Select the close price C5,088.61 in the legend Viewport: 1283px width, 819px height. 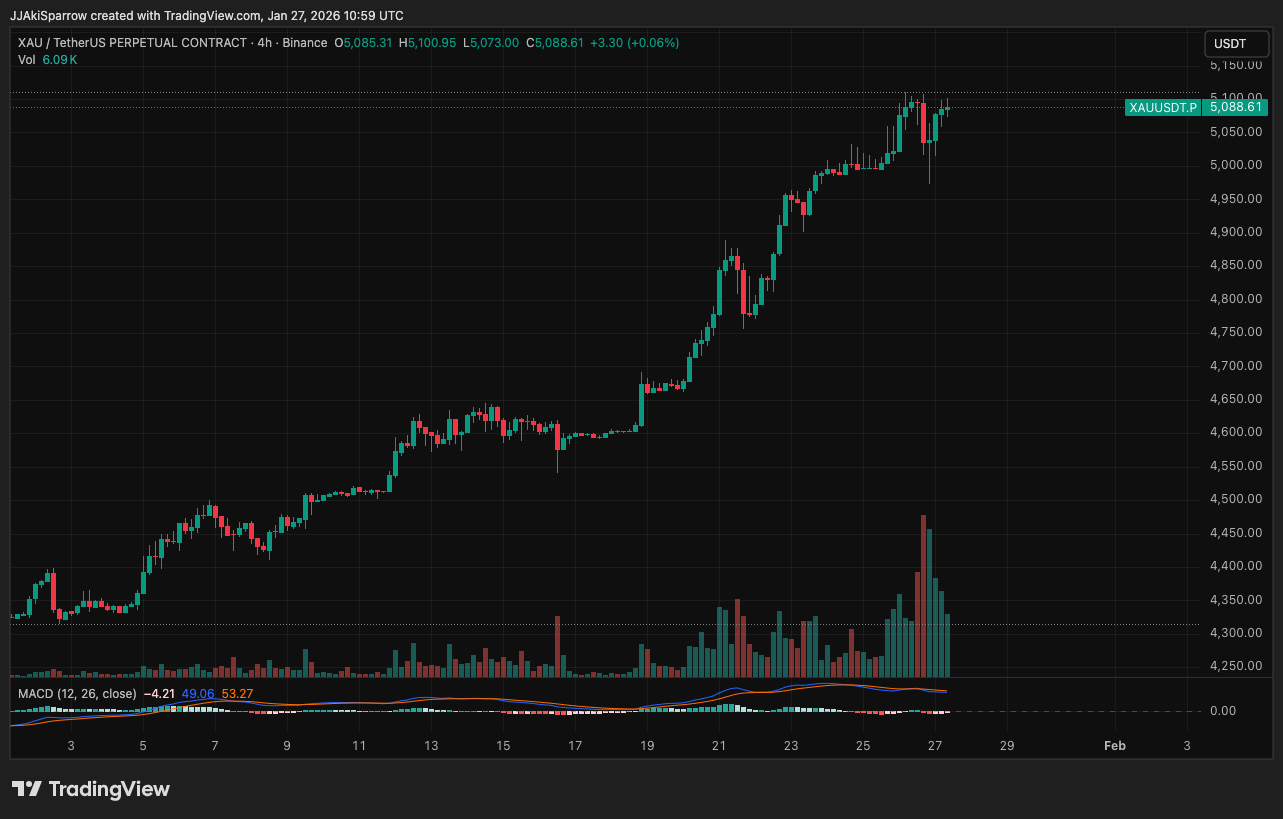point(553,43)
